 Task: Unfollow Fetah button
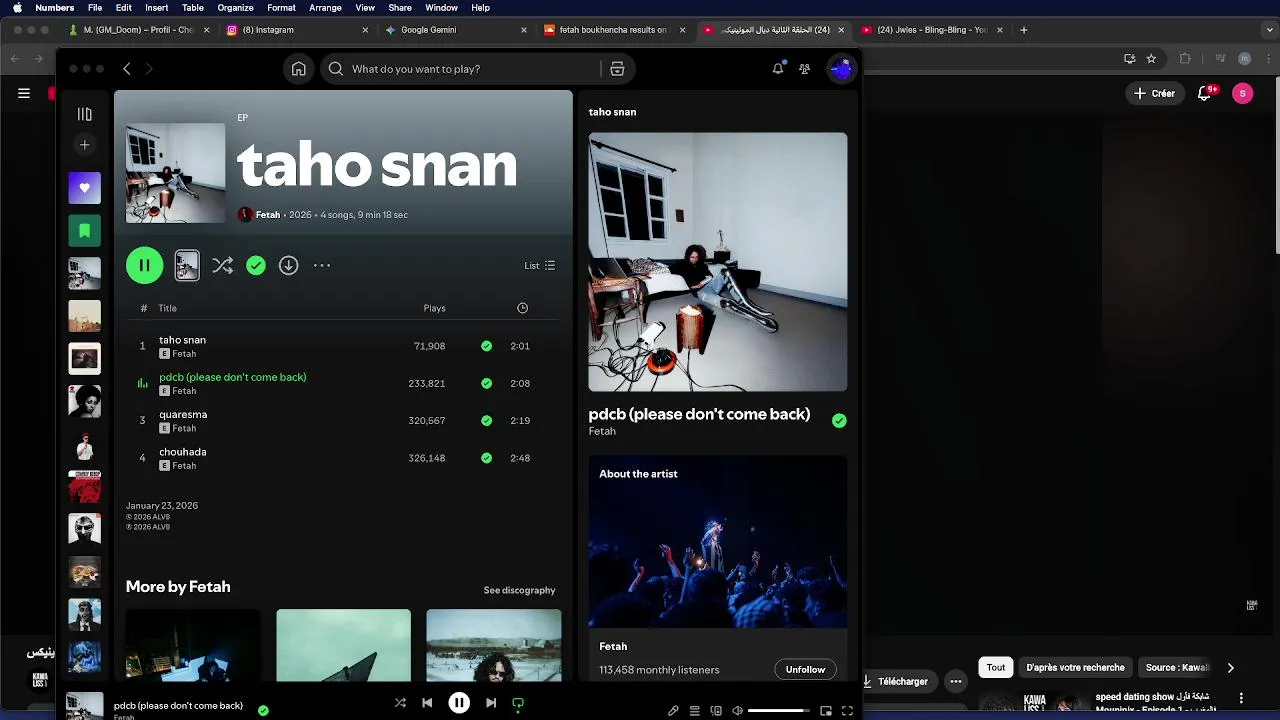805,669
